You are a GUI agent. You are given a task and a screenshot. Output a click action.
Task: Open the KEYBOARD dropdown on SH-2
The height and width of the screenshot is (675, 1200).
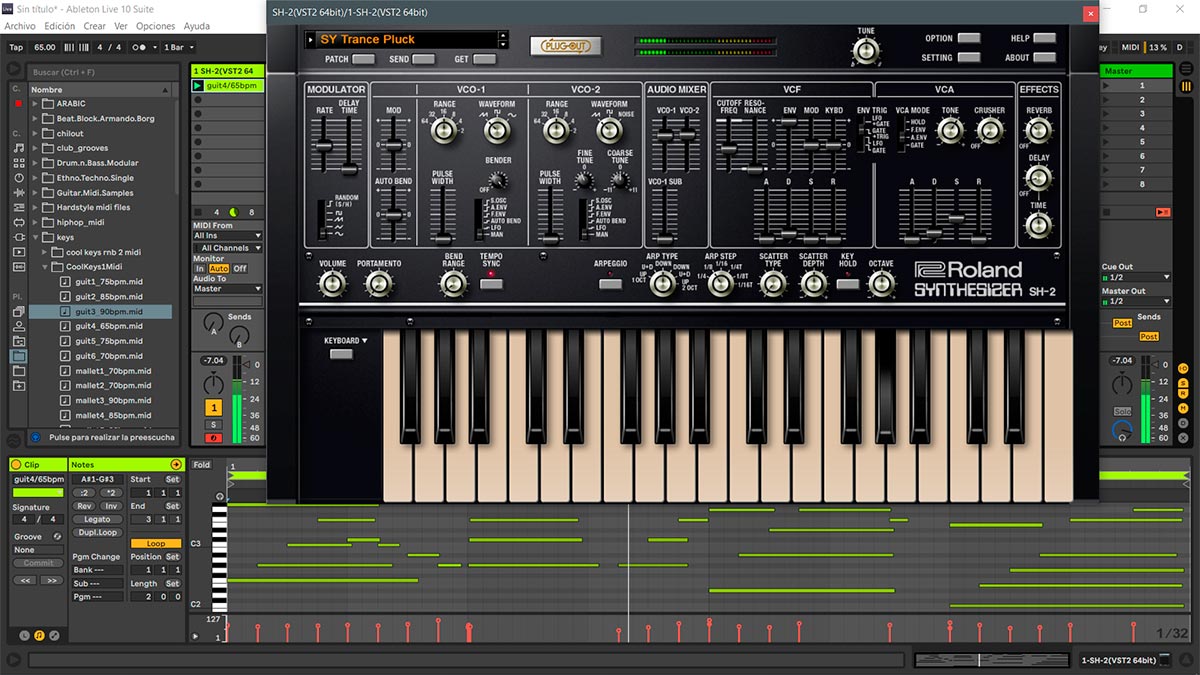[x=346, y=341]
